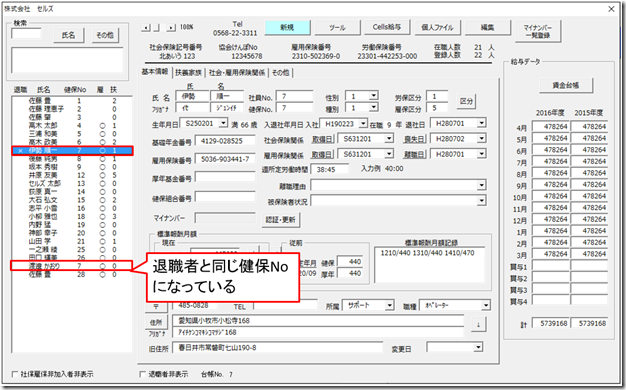Click the 喪失日 label button
The height and width of the screenshot is (390, 626).
pos(414,139)
